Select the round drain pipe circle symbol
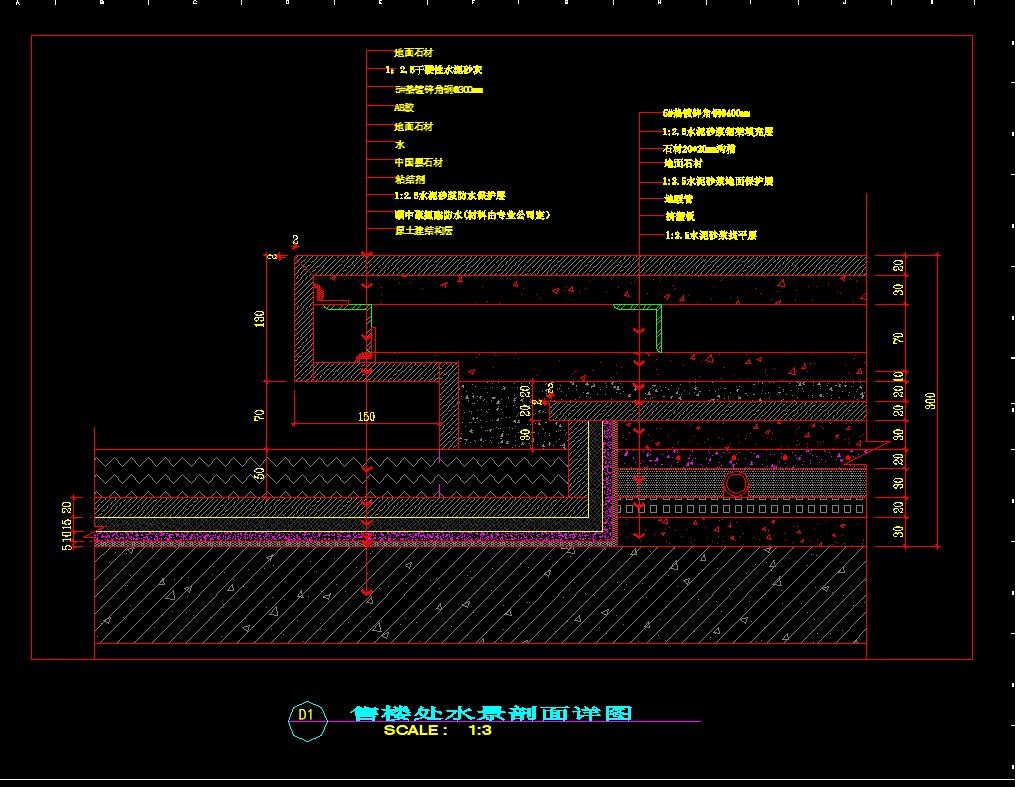Screen dimensions: 1017x787 736,484
